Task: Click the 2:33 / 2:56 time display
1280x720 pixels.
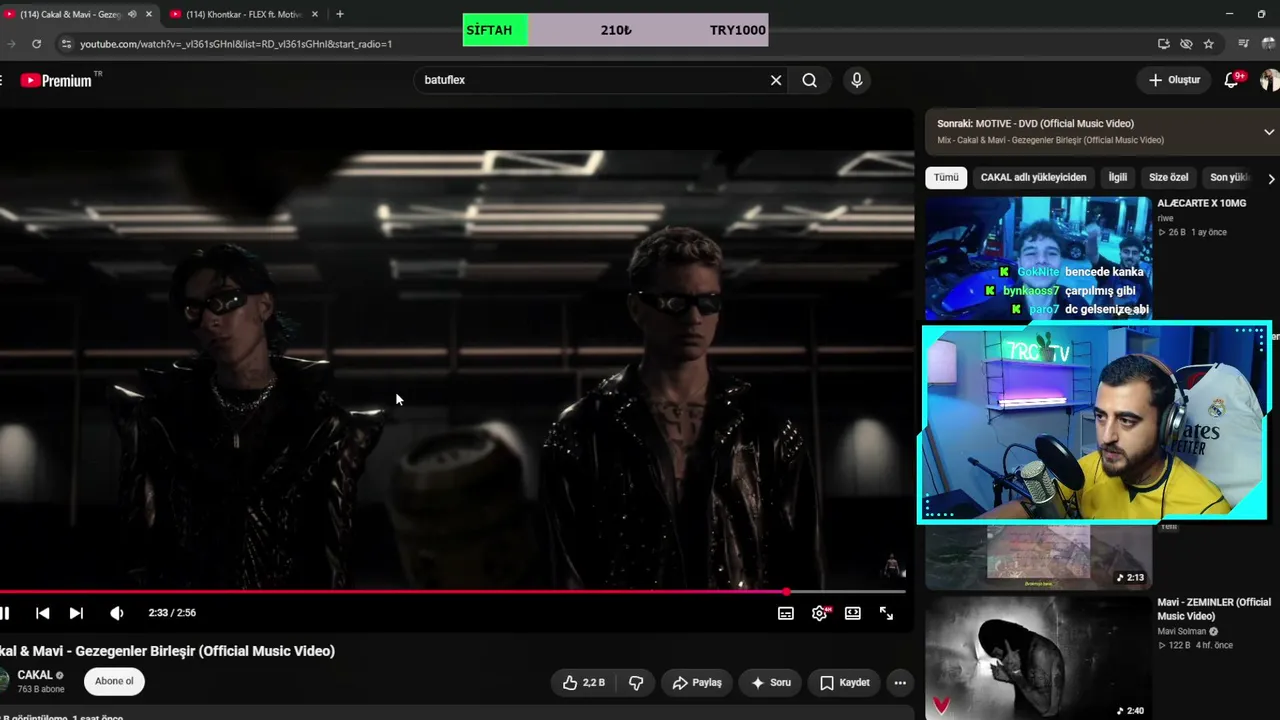Action: (x=172, y=613)
